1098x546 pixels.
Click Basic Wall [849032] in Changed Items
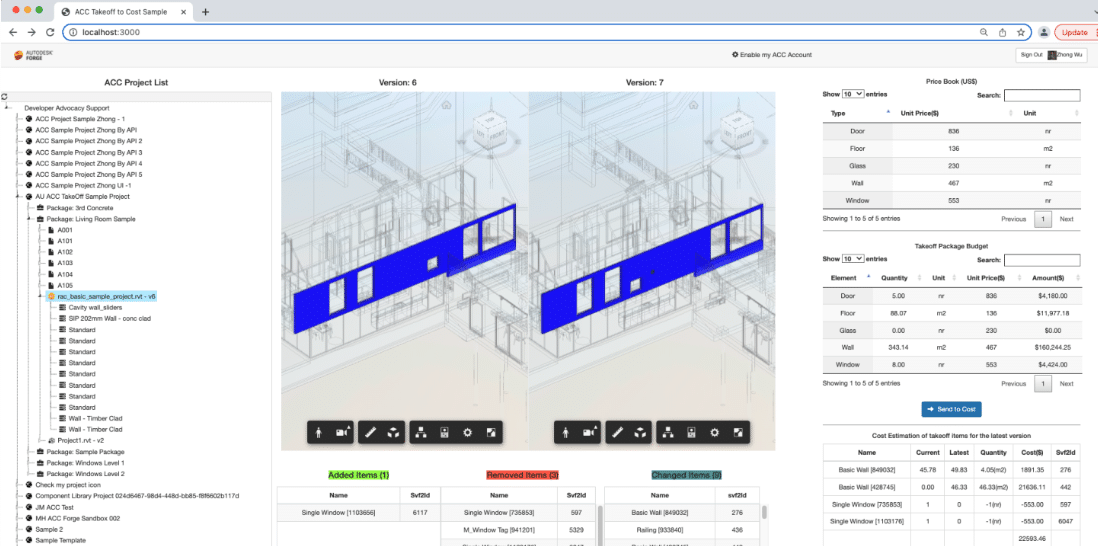pyautogui.click(x=658, y=513)
